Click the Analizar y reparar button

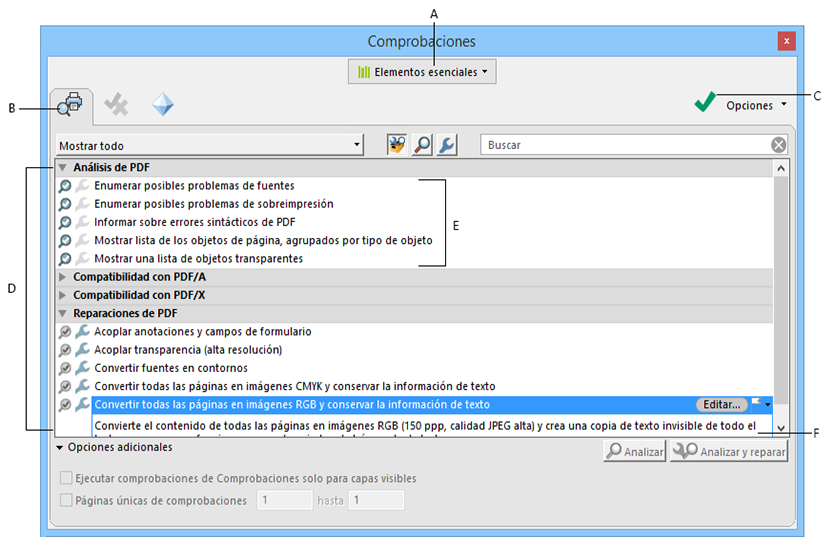[729, 451]
